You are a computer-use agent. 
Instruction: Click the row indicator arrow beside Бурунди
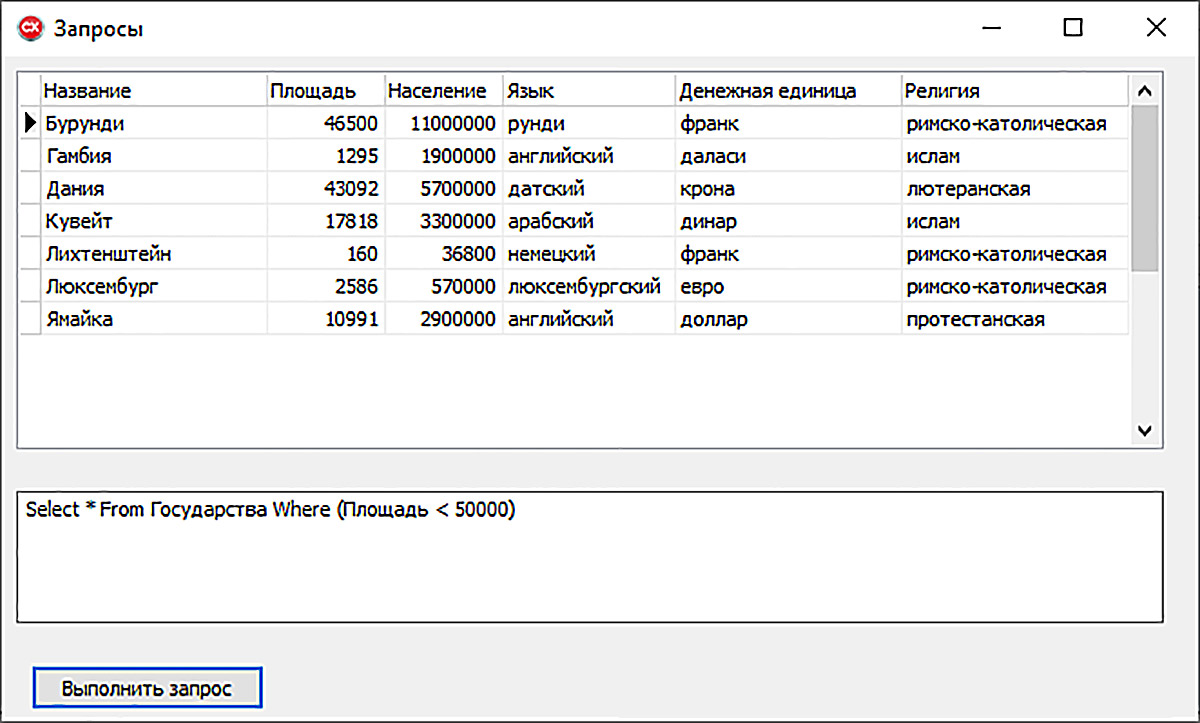29,123
